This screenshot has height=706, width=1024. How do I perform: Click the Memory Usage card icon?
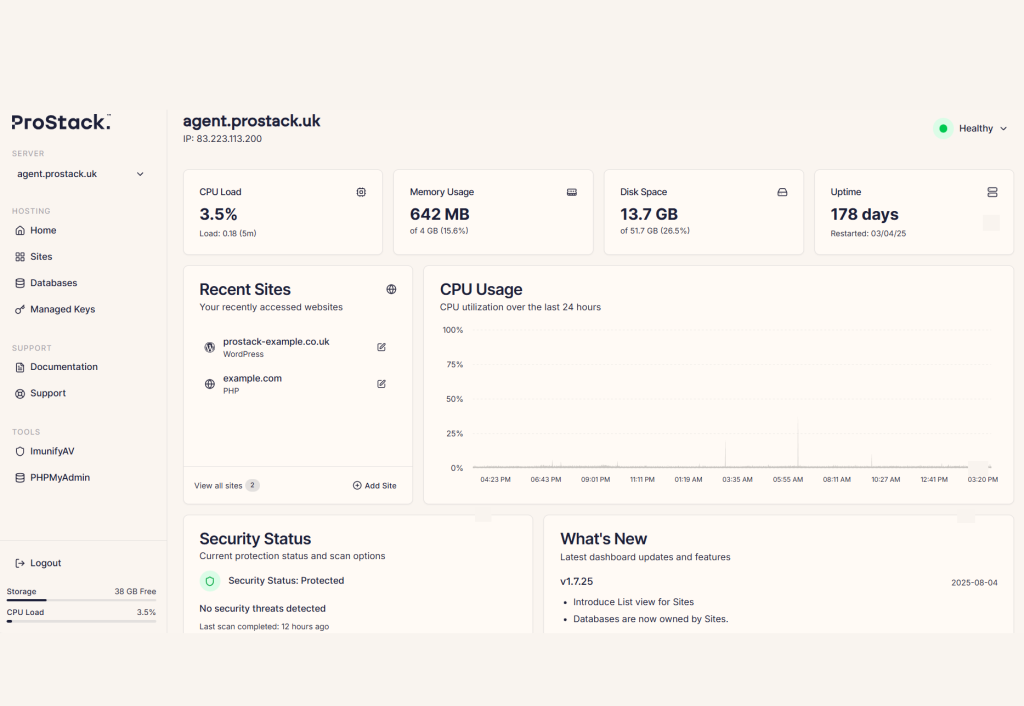pos(572,192)
